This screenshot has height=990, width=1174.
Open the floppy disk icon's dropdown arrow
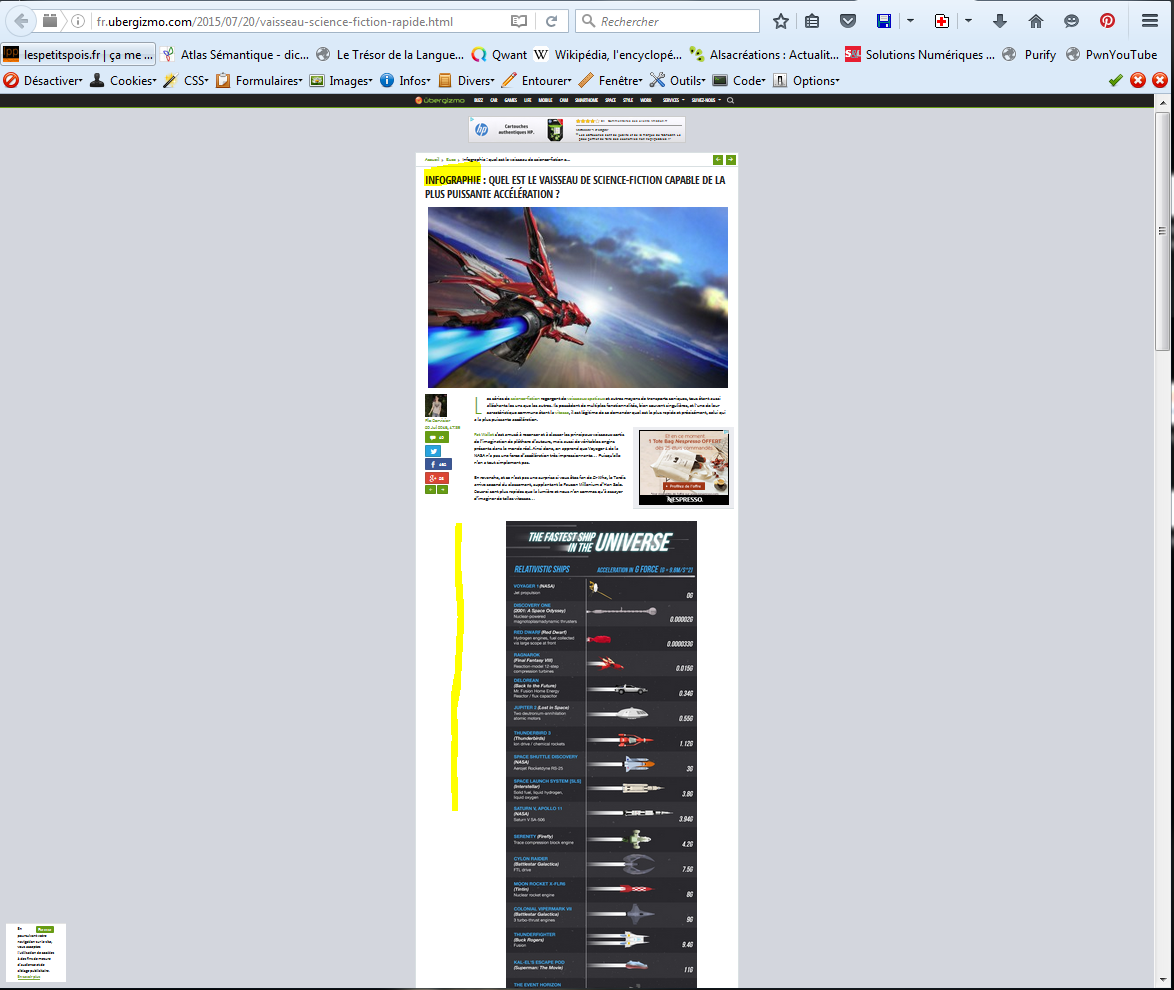(910, 21)
